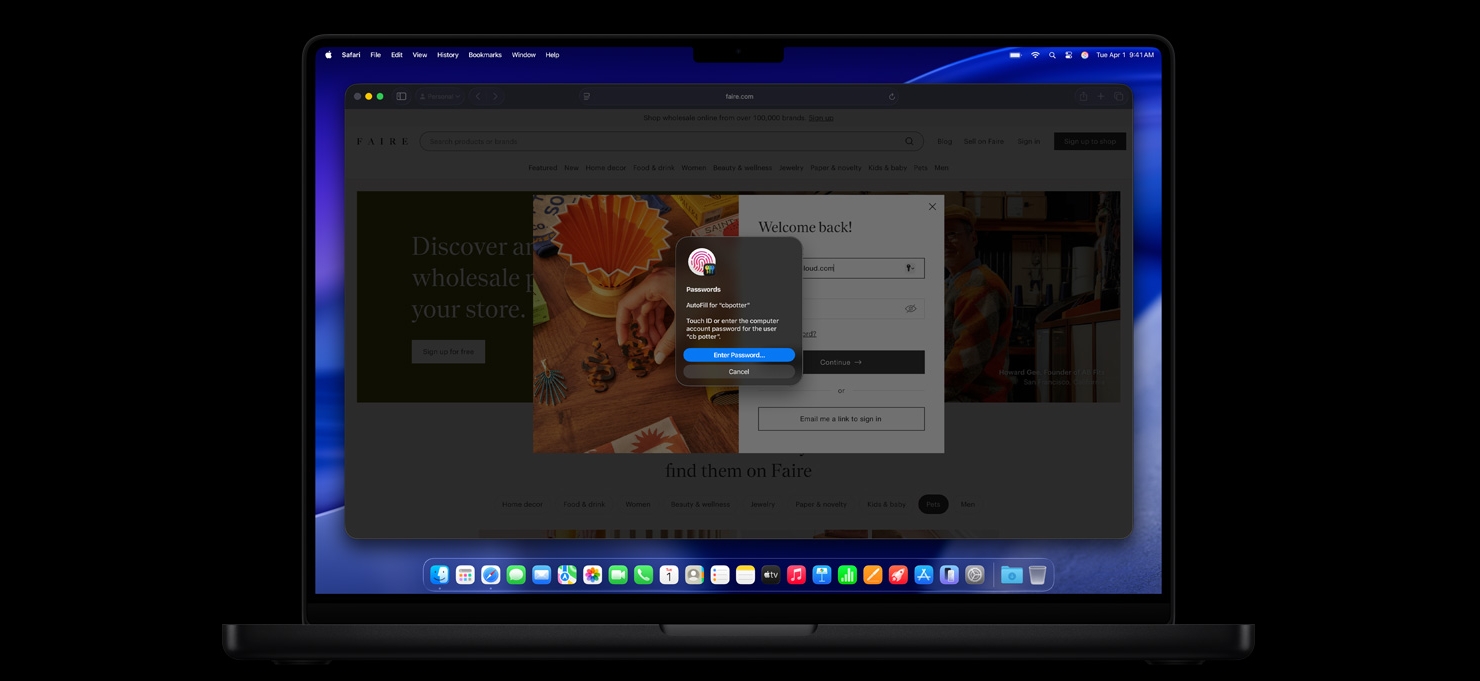Open System Settings in the Dock

coord(975,575)
